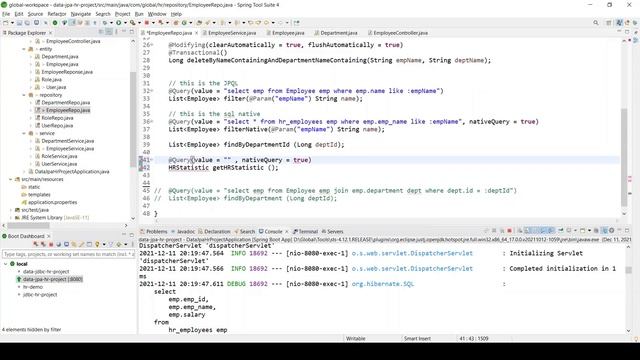Click the Save All toolbar icon
Image resolution: width=640 pixels, height=360 pixels.
point(27,23)
